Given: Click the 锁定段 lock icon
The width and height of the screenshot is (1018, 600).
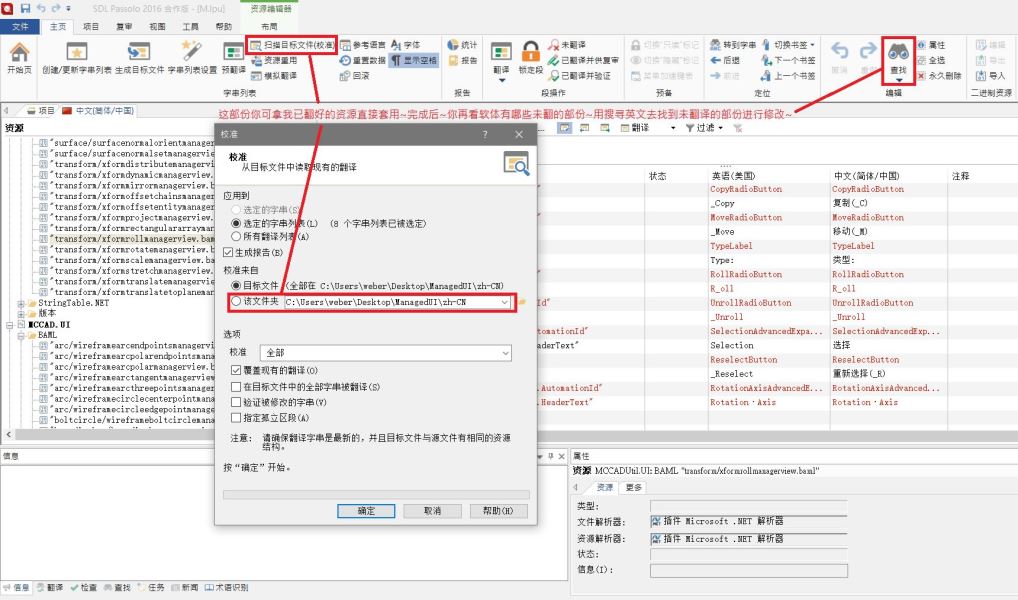Looking at the screenshot, I should 530,58.
